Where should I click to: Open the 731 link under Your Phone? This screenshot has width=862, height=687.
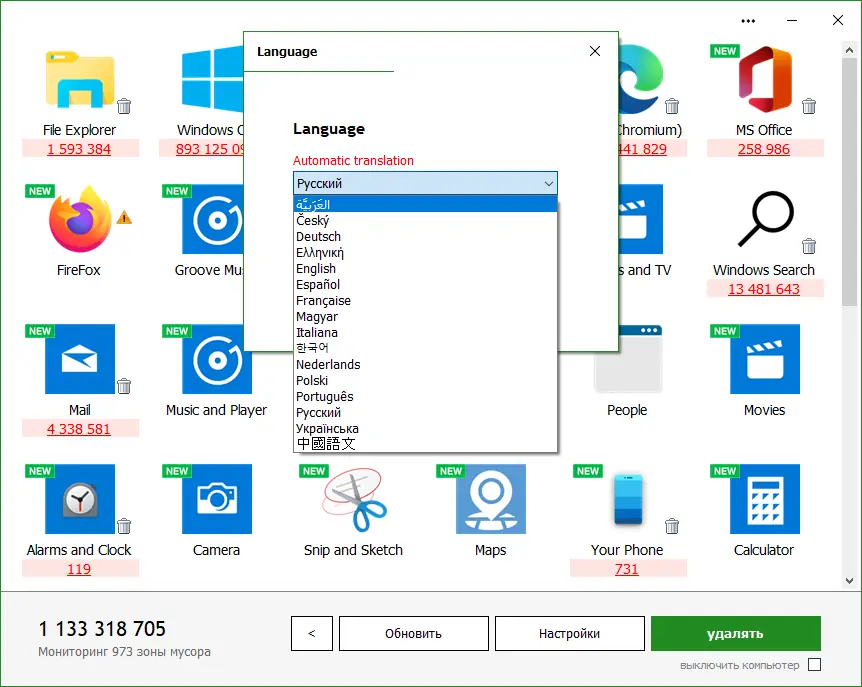tap(627, 569)
